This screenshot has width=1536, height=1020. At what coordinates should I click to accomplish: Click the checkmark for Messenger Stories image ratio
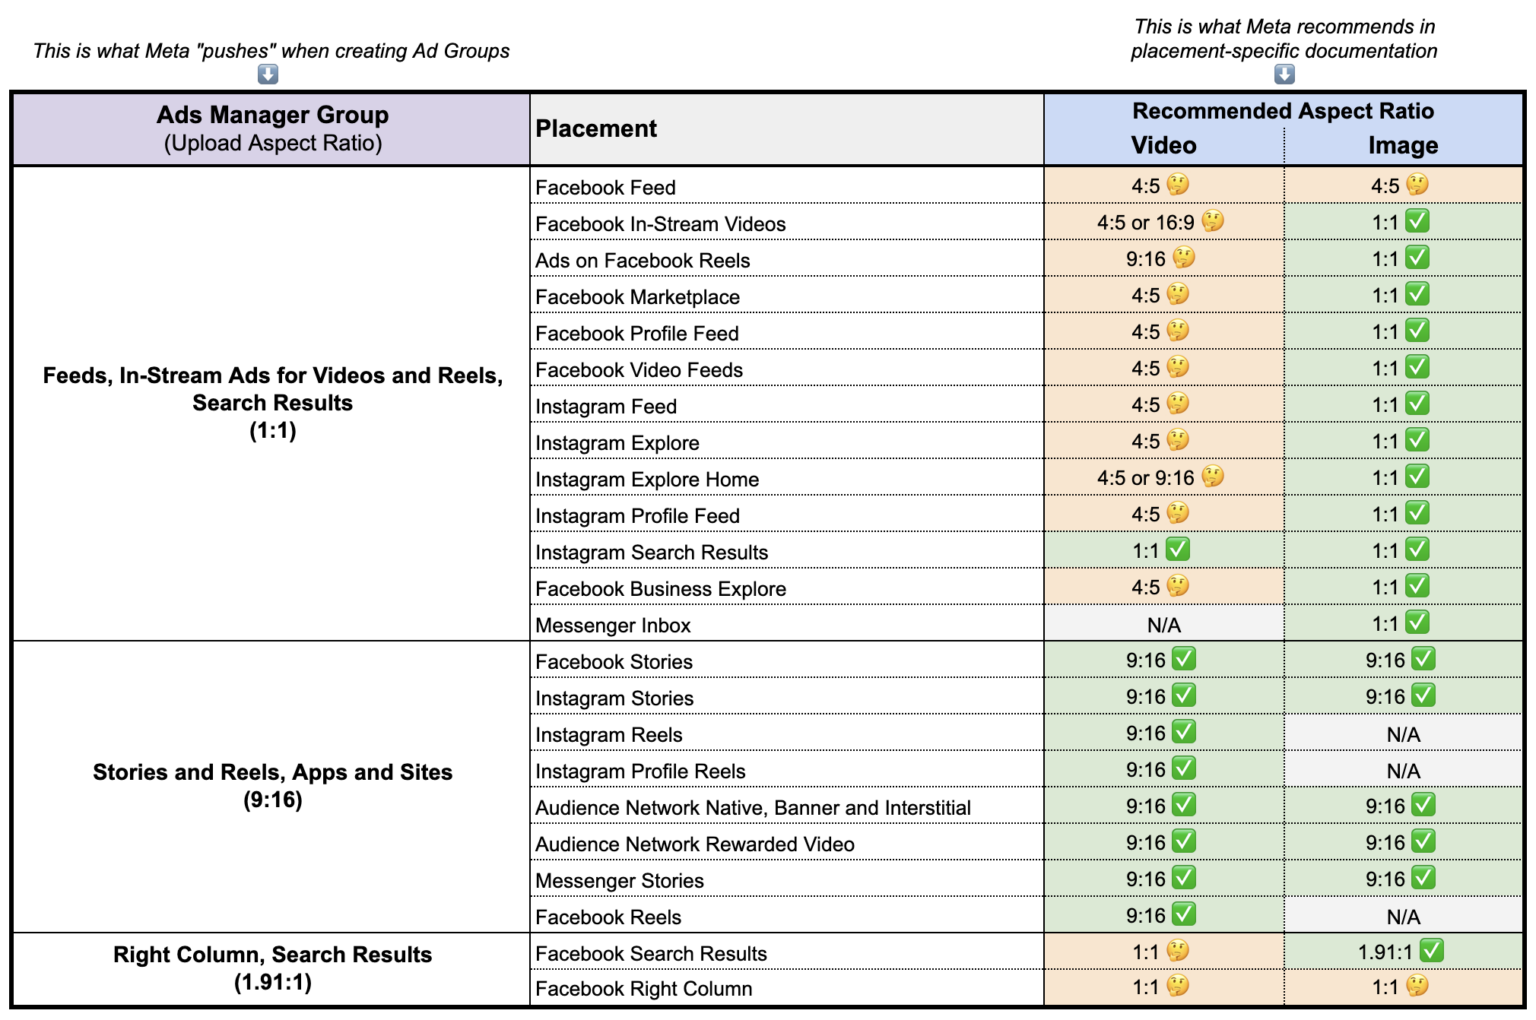click(x=1425, y=878)
